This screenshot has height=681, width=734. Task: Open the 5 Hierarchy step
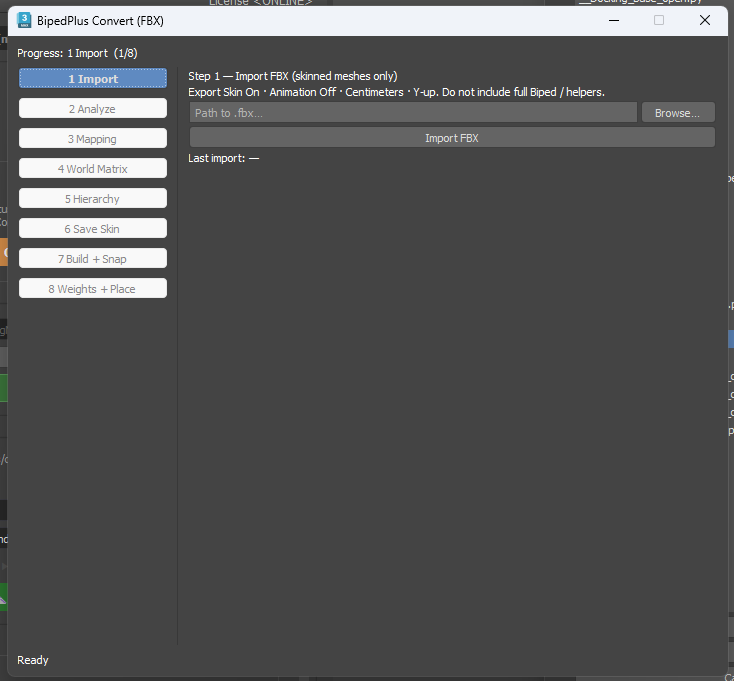[x=93, y=198]
